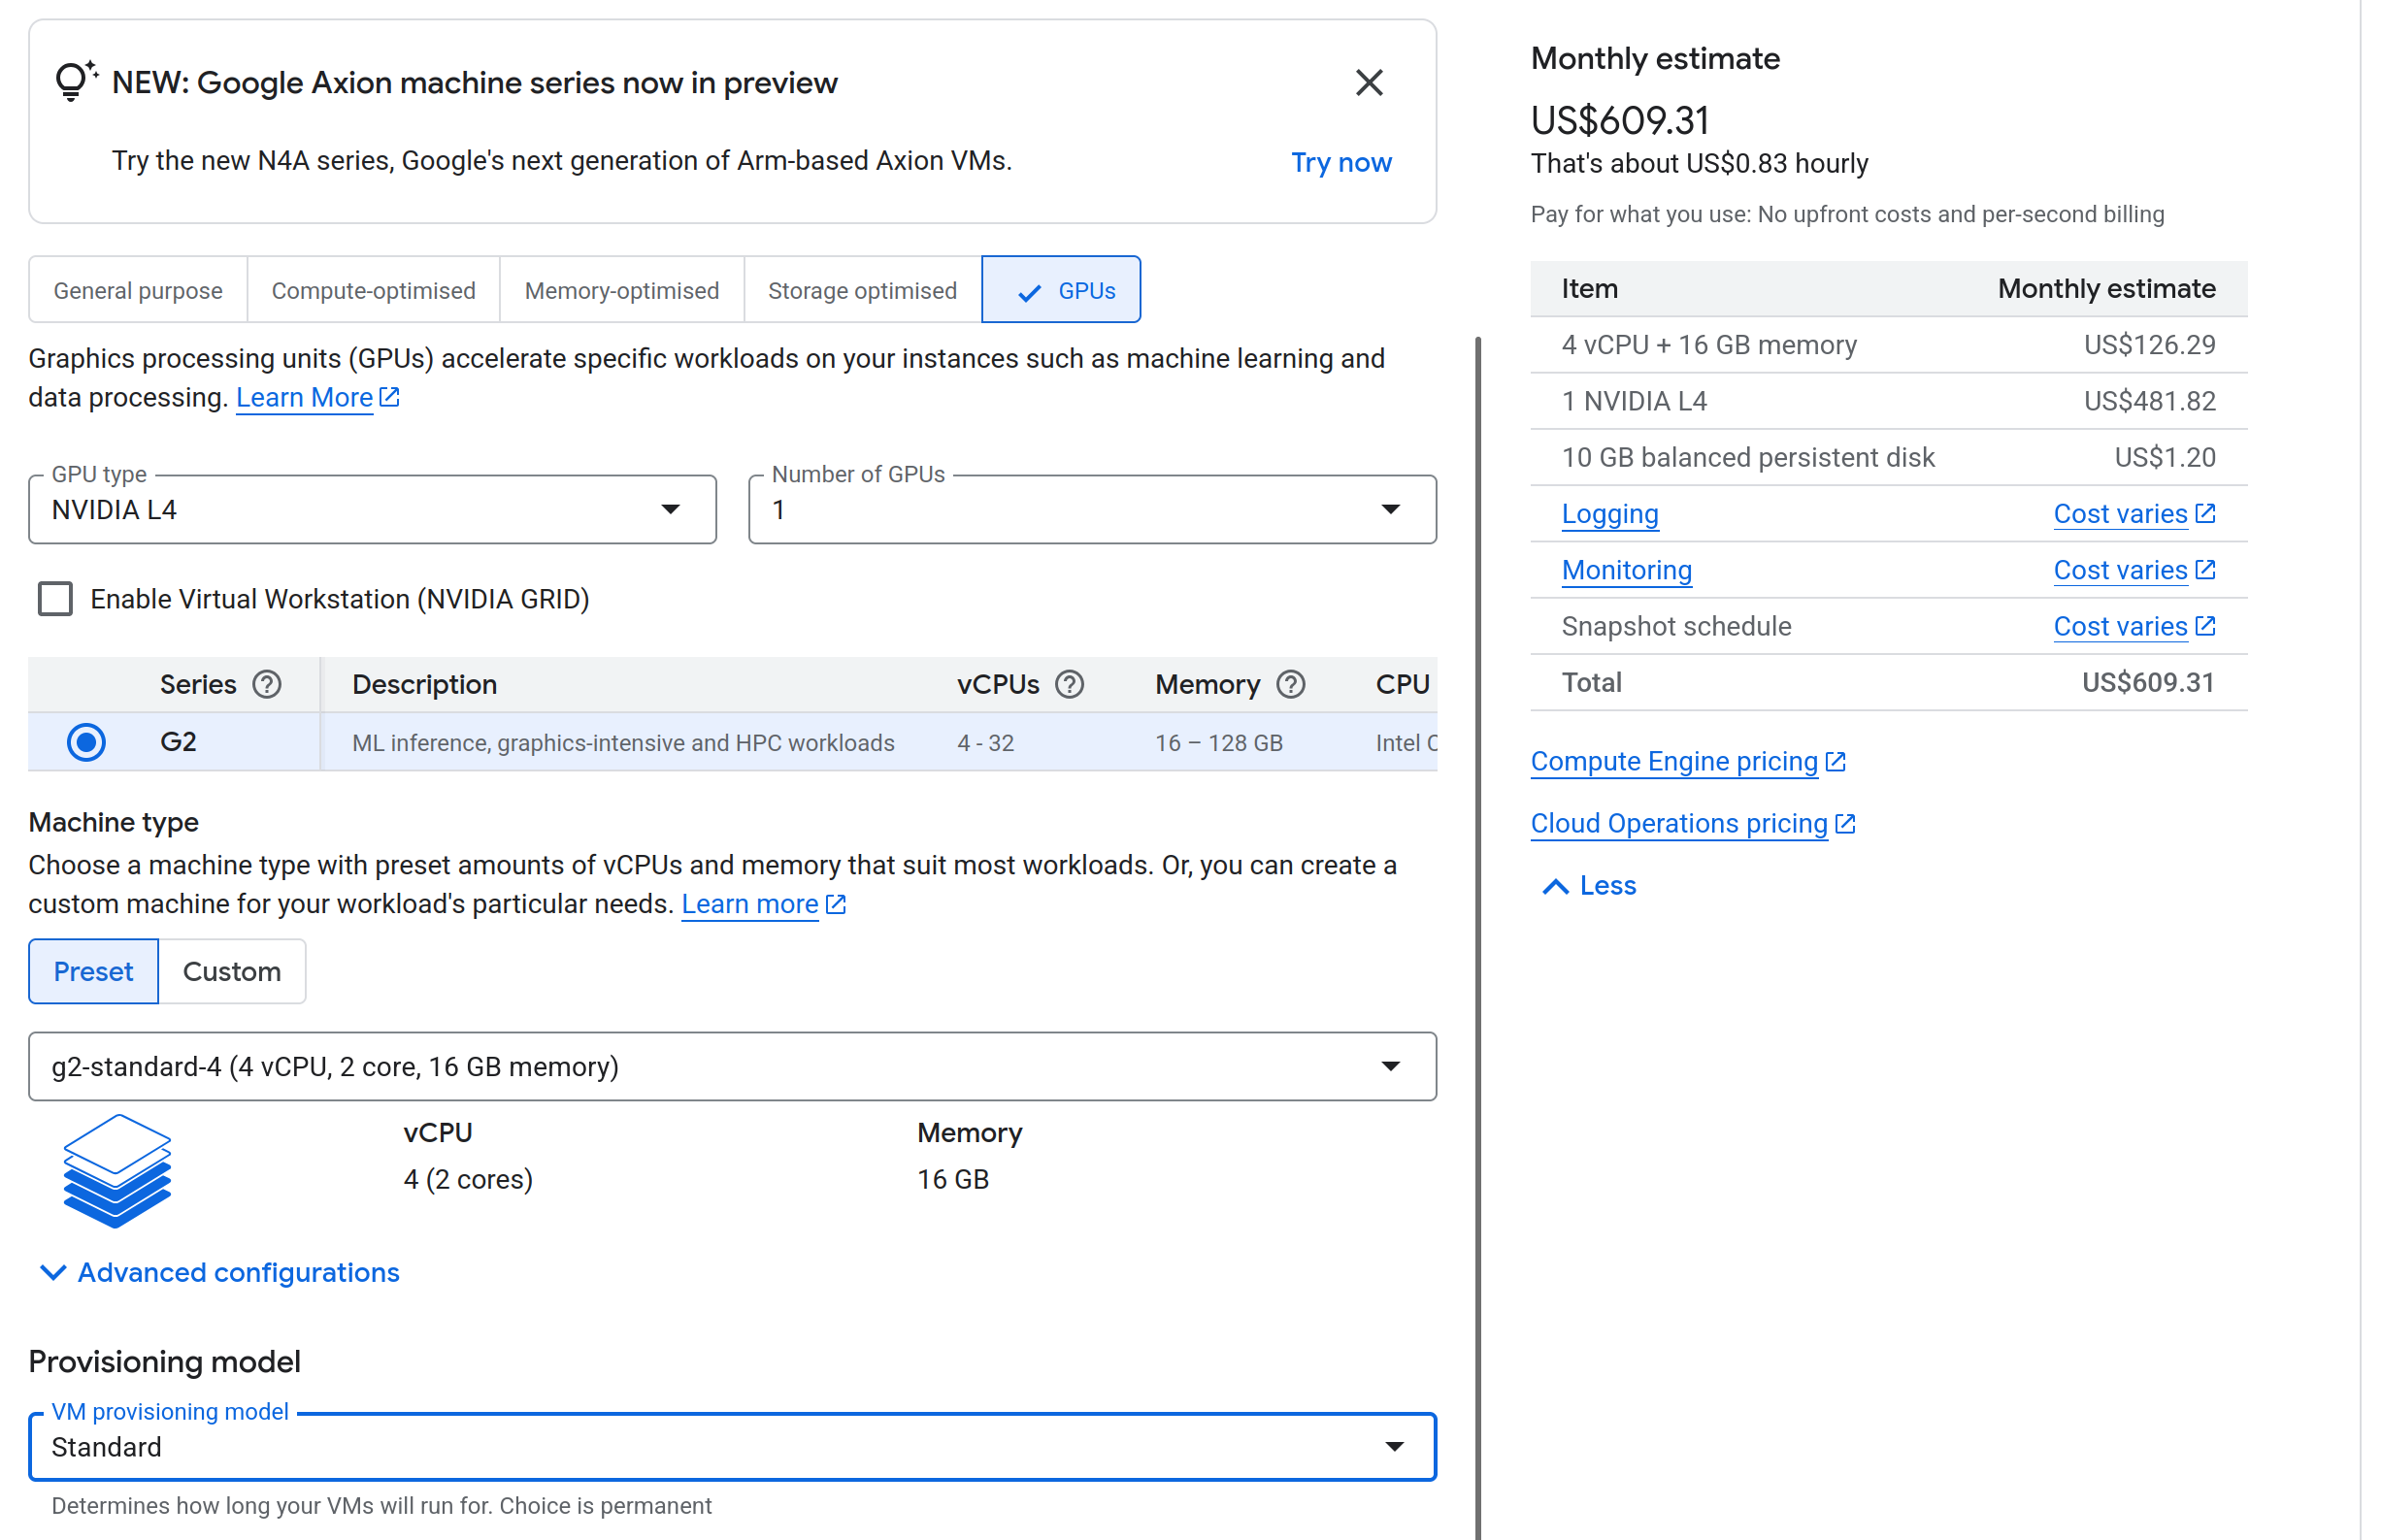Click the Learn More external link icon under GPUs
The height and width of the screenshot is (1540, 2382).
[x=390, y=397]
